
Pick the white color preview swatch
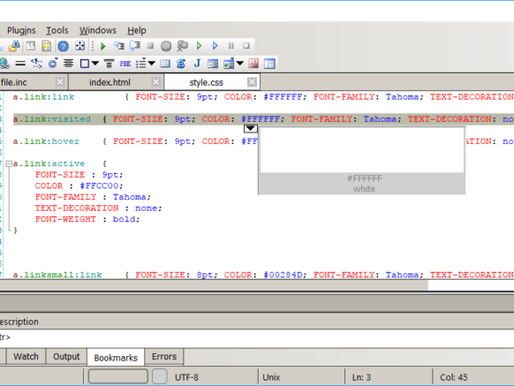point(362,150)
